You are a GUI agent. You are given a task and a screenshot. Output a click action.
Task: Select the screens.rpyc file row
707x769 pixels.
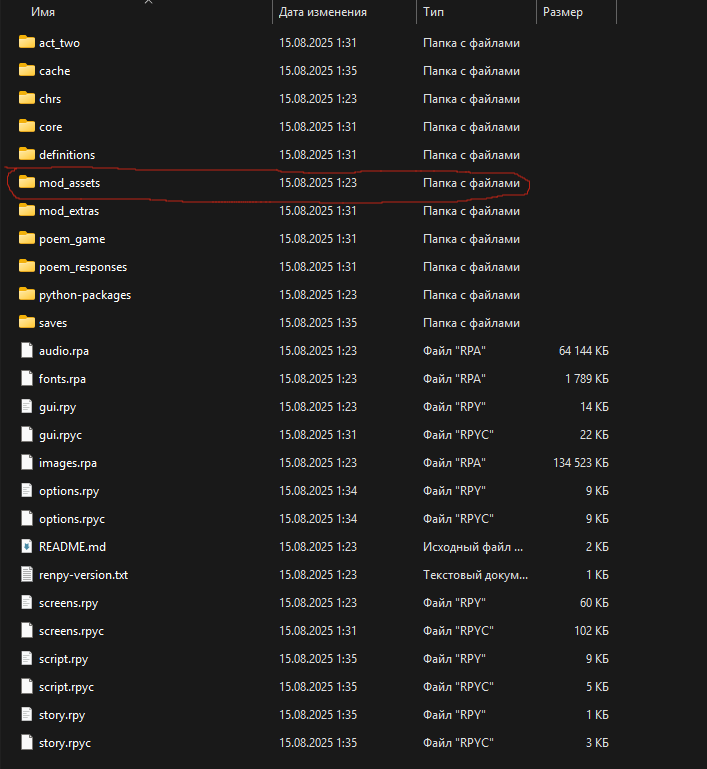tap(314, 631)
